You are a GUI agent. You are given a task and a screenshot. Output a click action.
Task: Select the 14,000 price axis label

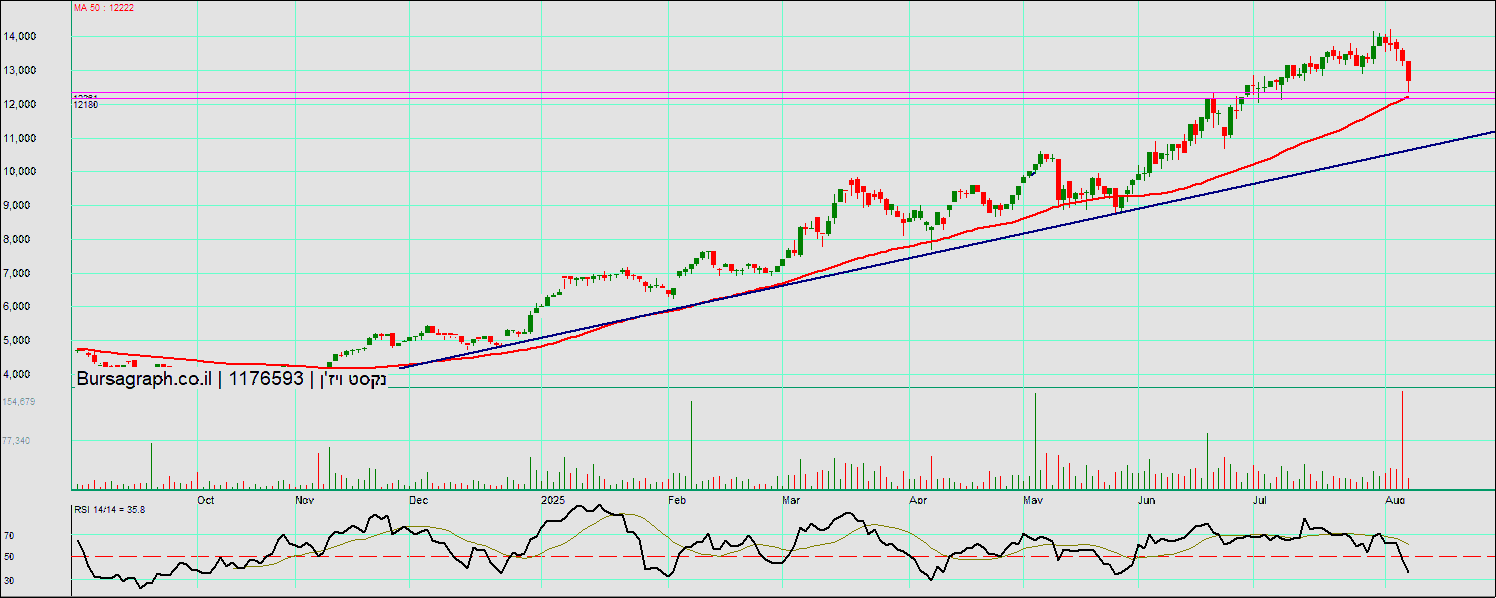49,37
